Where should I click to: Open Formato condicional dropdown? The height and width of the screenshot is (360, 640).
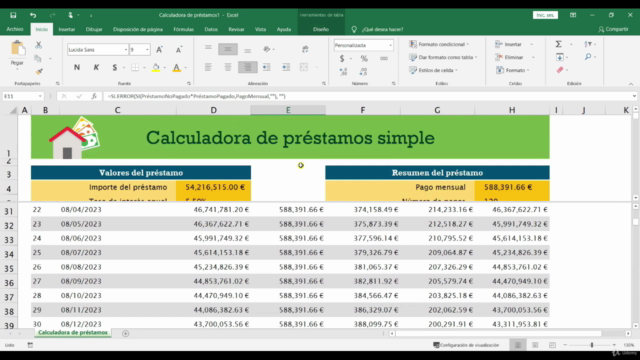point(439,44)
